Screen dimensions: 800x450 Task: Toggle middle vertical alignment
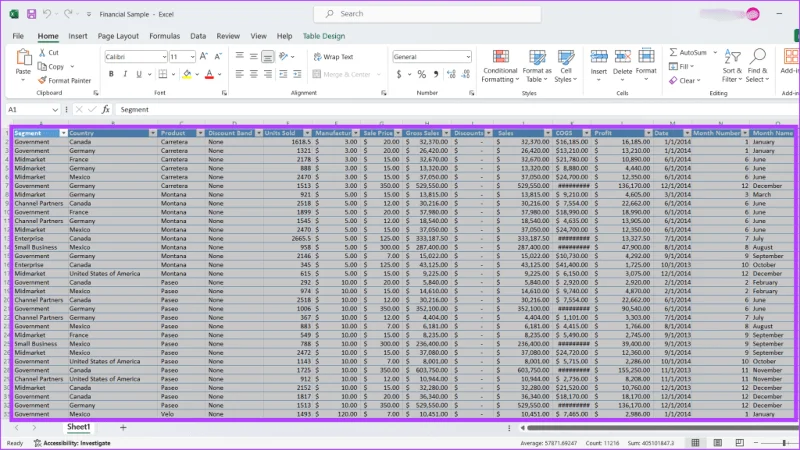254,57
